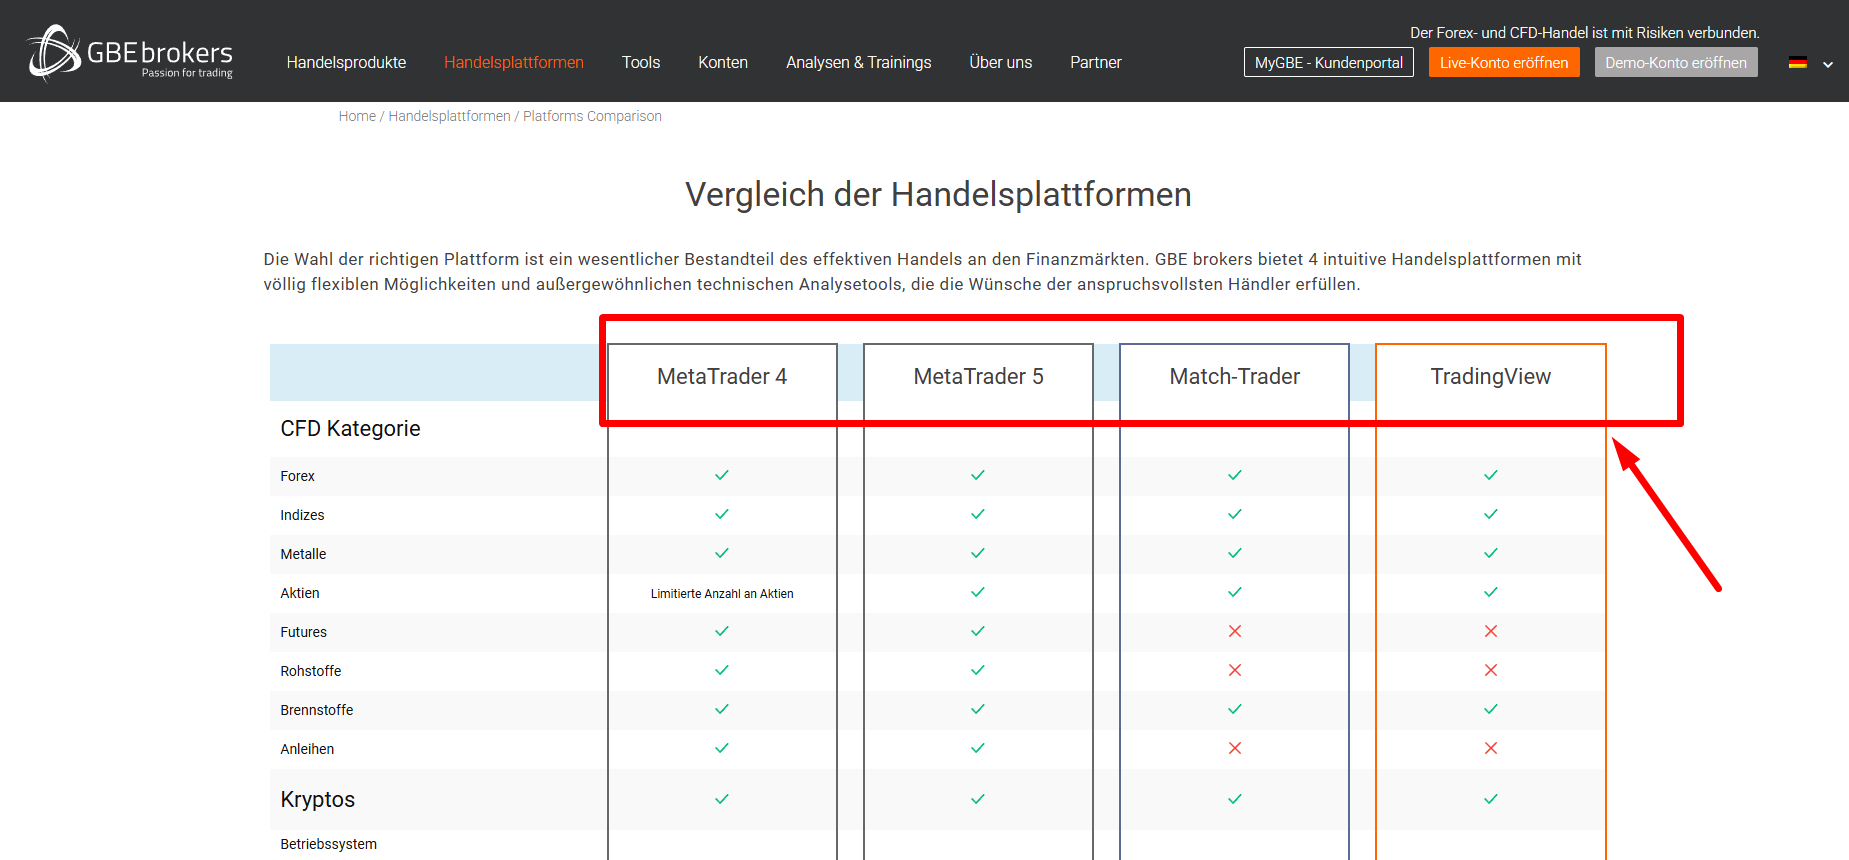Select the TradingView column header
This screenshot has width=1849, height=860.
(x=1491, y=377)
